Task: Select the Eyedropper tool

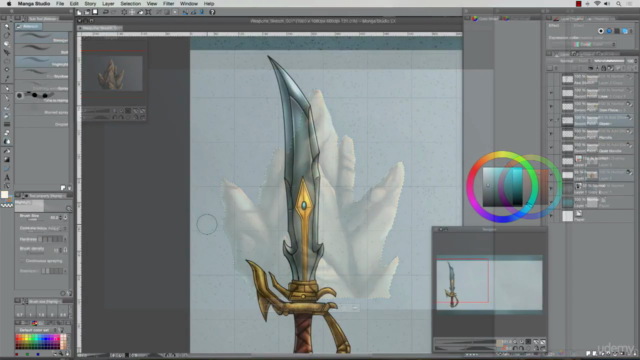Action: tap(7, 78)
